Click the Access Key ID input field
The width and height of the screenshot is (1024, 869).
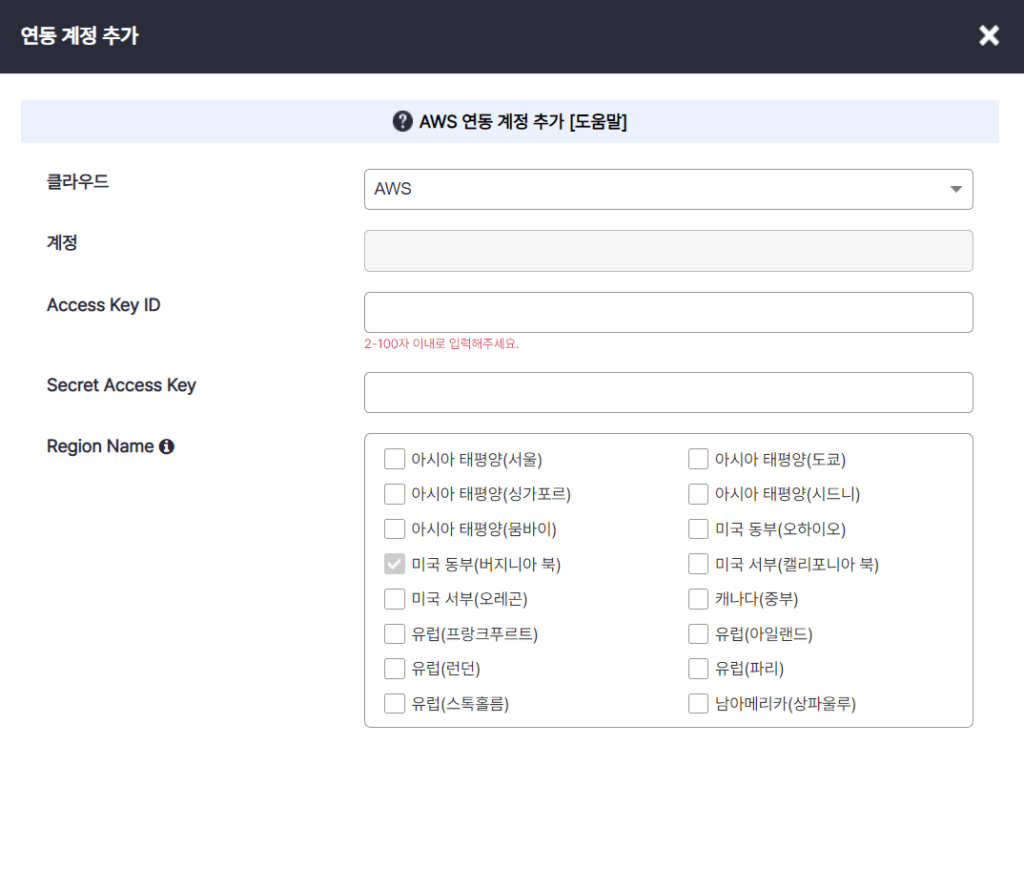click(668, 312)
